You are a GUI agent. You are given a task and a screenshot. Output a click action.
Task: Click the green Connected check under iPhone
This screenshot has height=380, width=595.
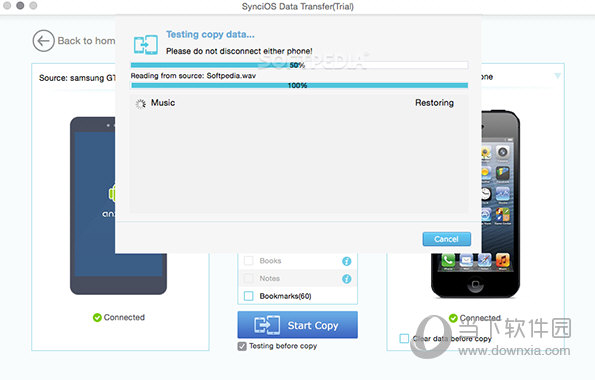(453, 318)
